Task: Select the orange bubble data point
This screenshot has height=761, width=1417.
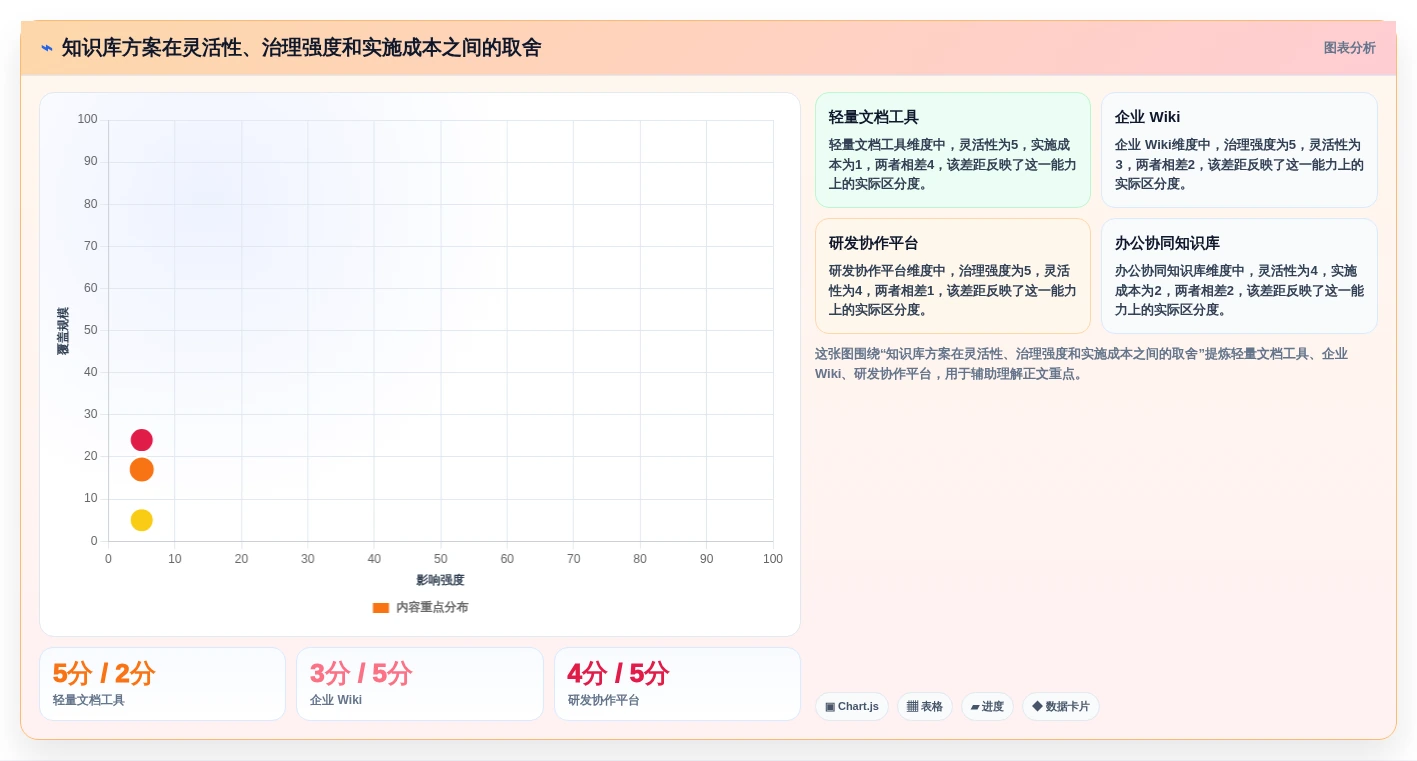Action: point(142,469)
